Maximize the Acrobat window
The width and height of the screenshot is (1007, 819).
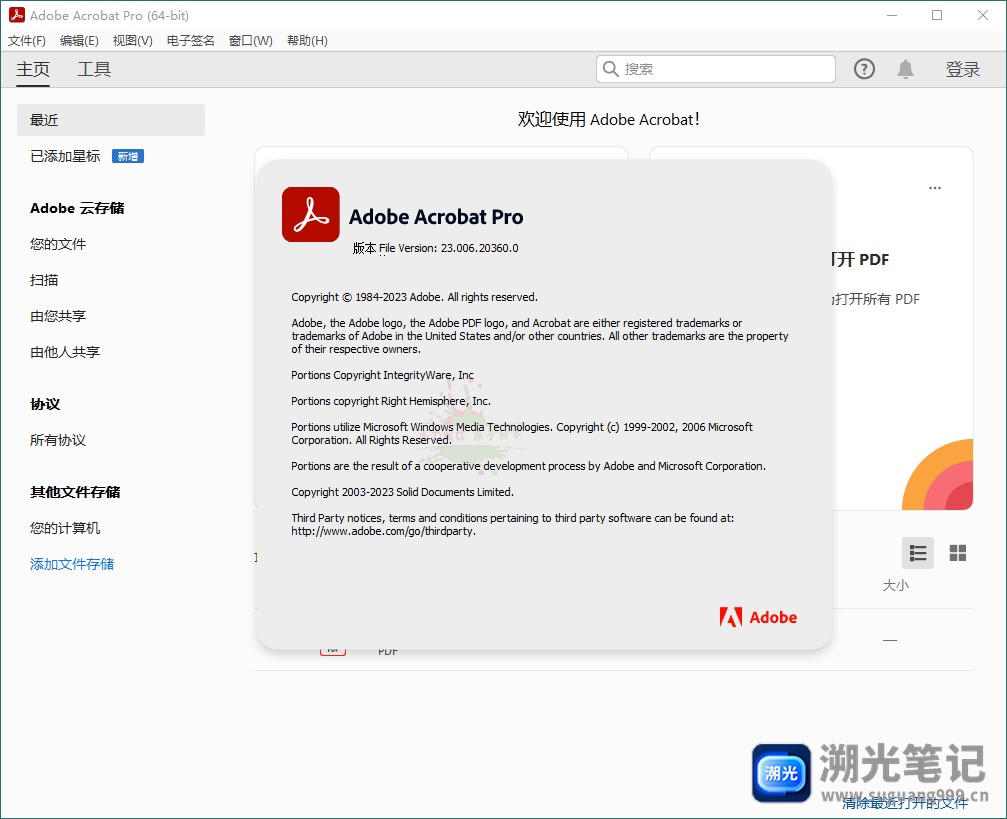[937, 15]
